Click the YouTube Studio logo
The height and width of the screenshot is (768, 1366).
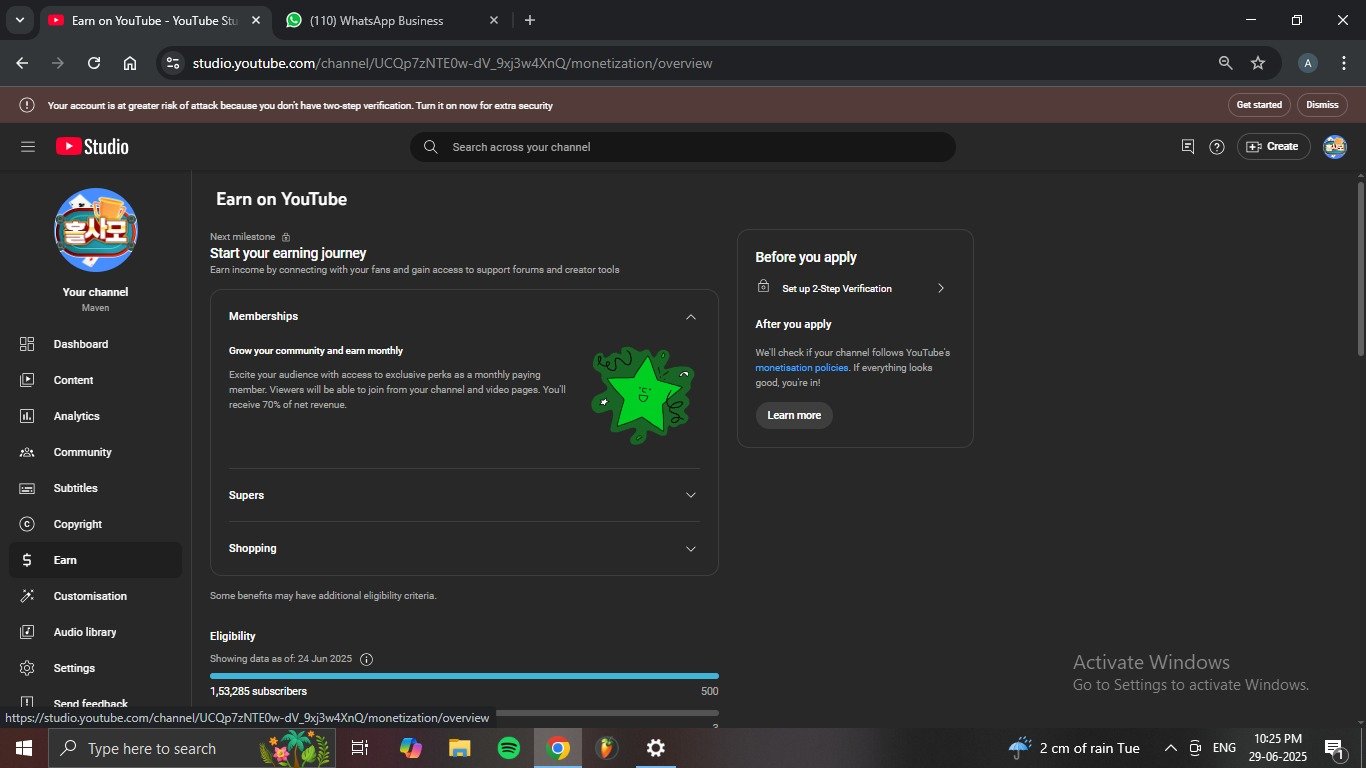[92, 147]
